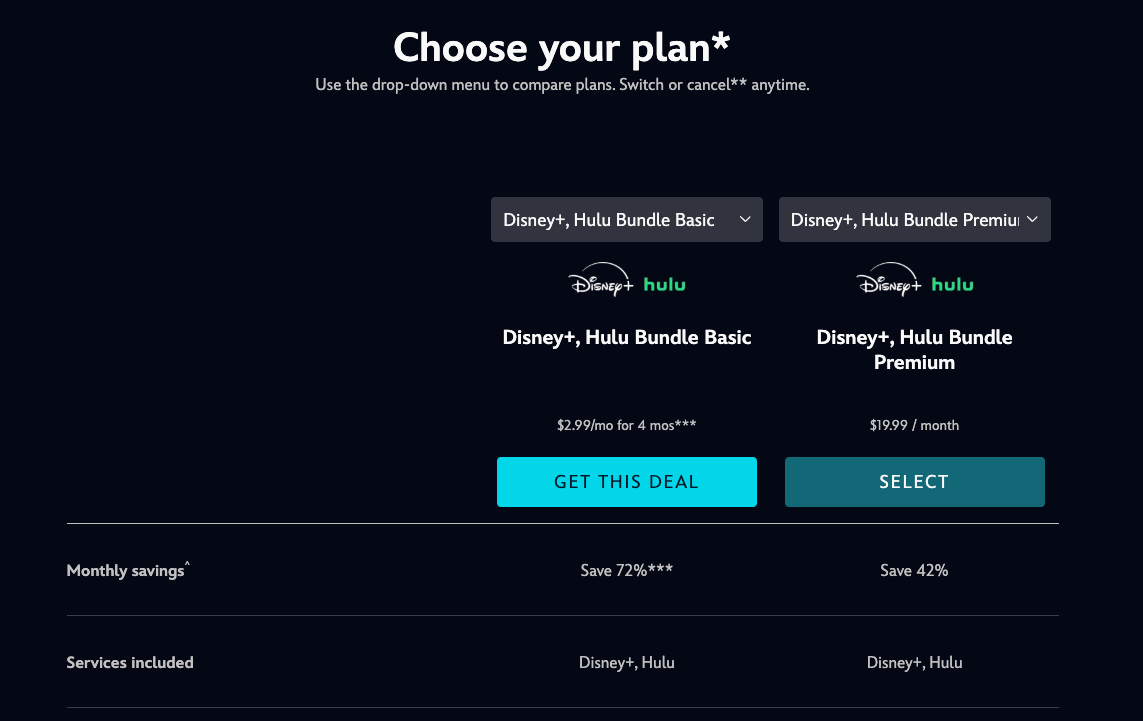Image resolution: width=1143 pixels, height=721 pixels.
Task: Click the Disney+, Hulu Bundle Premium plan title
Action: point(914,349)
